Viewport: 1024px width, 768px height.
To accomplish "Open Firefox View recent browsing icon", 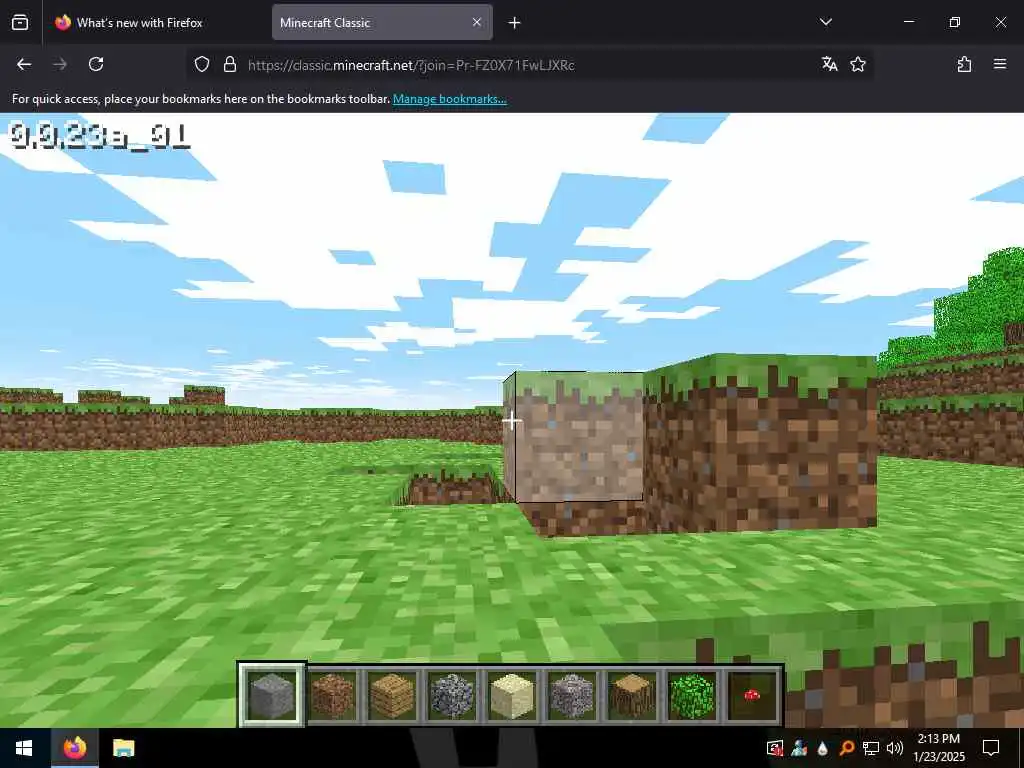I will pos(20,22).
